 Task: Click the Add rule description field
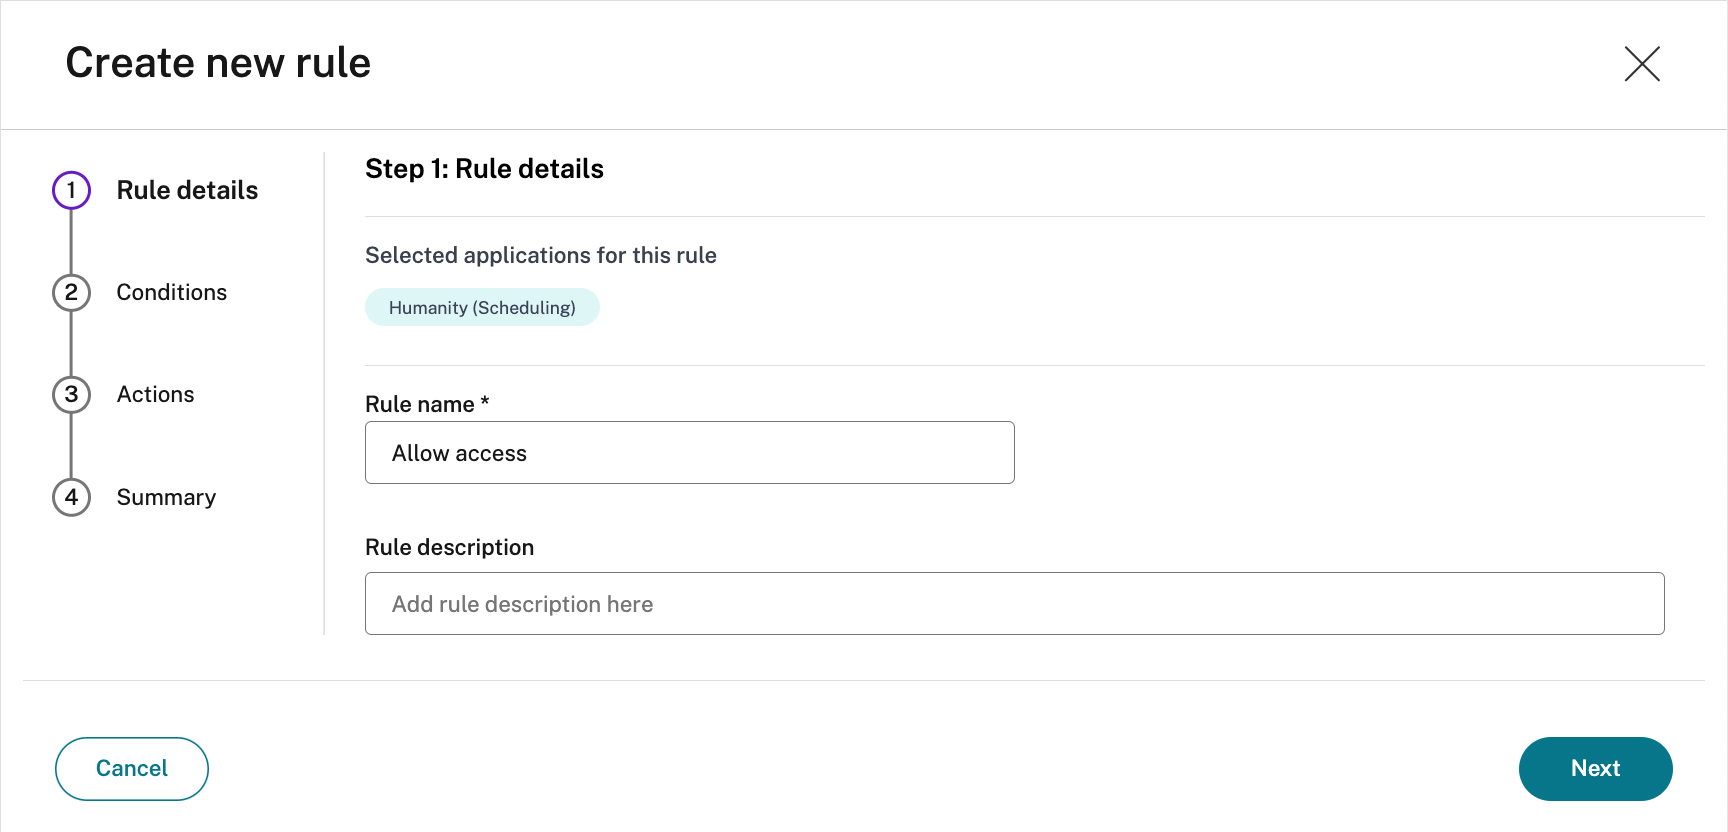[1014, 604]
